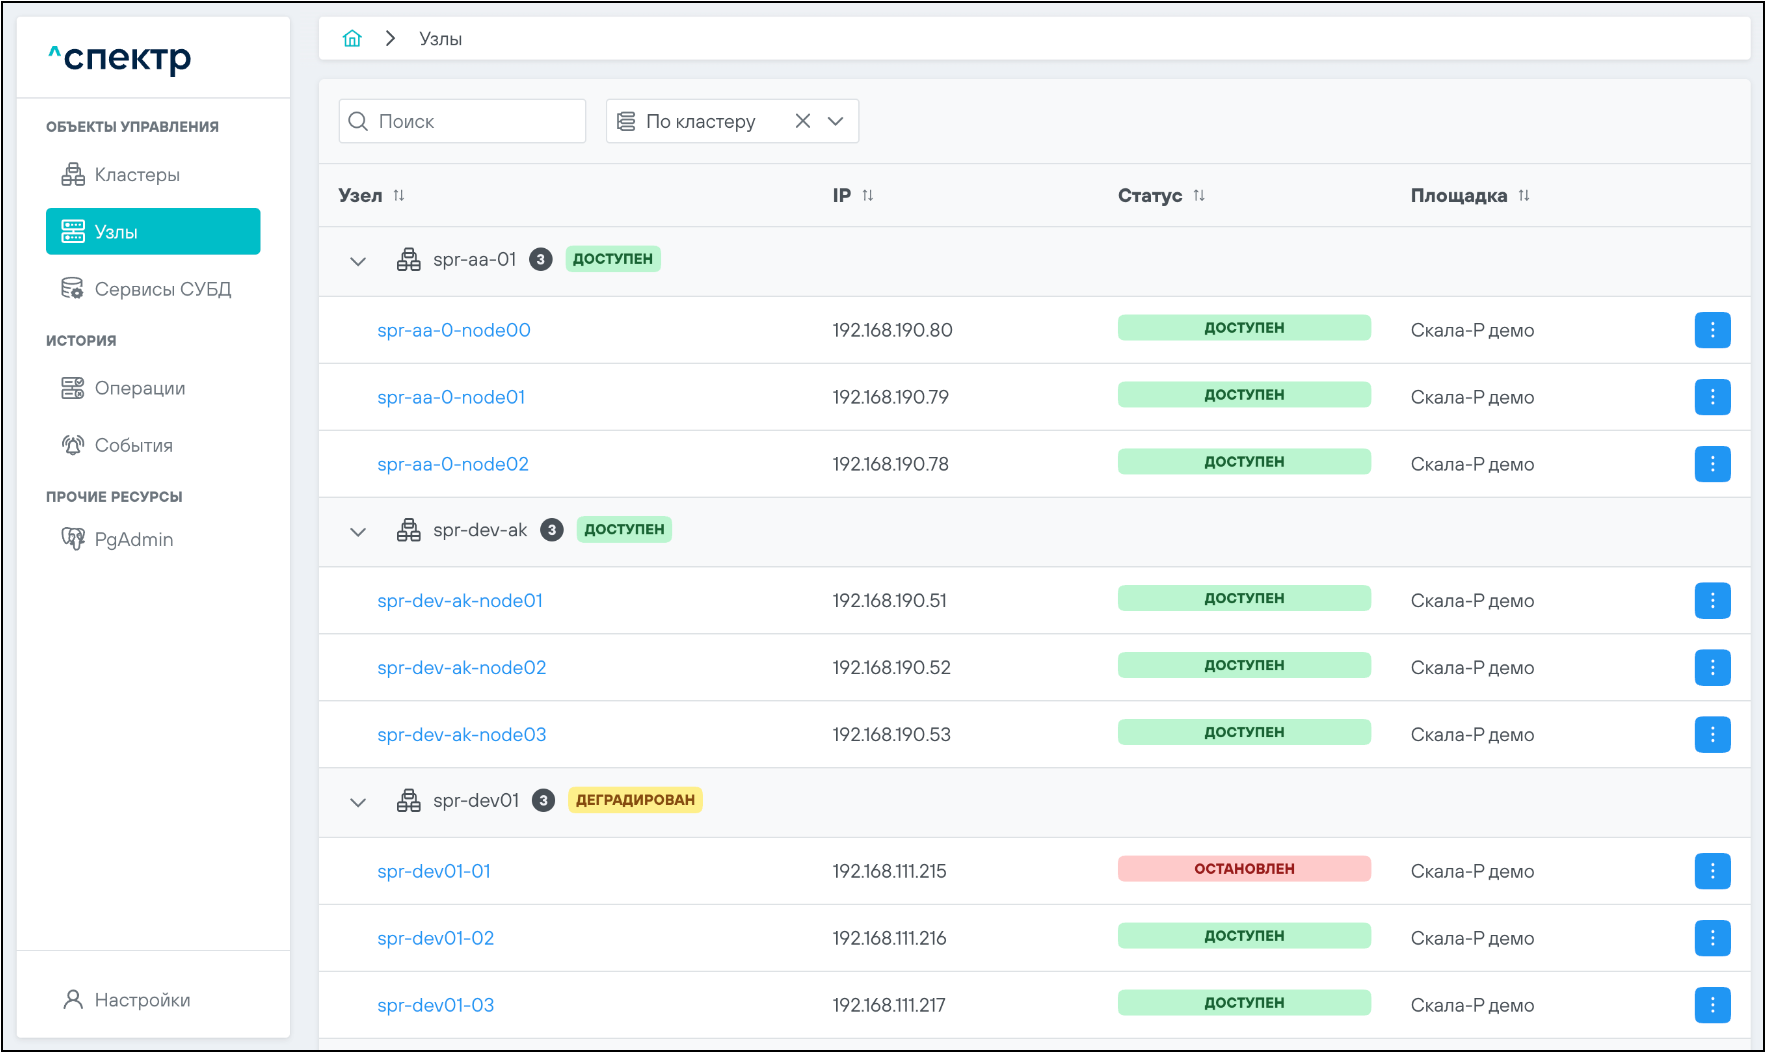Viewport: 1766px width, 1052px height.
Task: Sort table by Статус column
Action: [x=1199, y=196]
